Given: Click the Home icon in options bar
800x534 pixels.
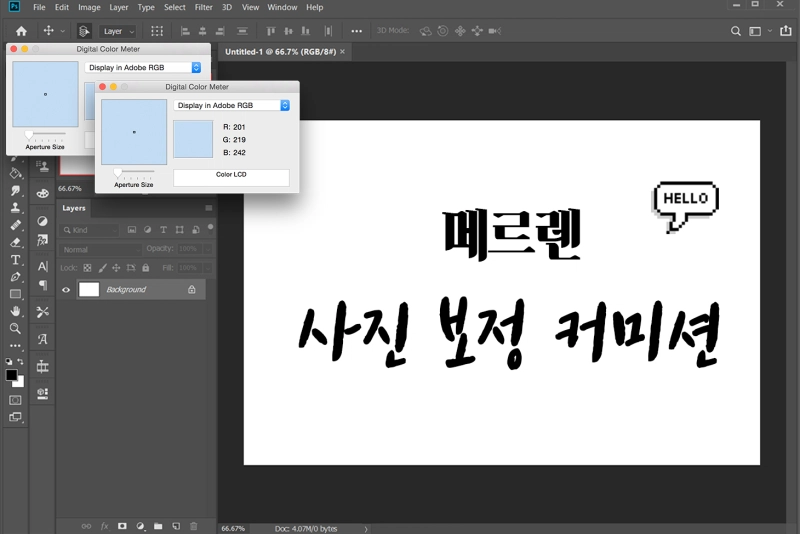Looking at the screenshot, I should tap(21, 31).
